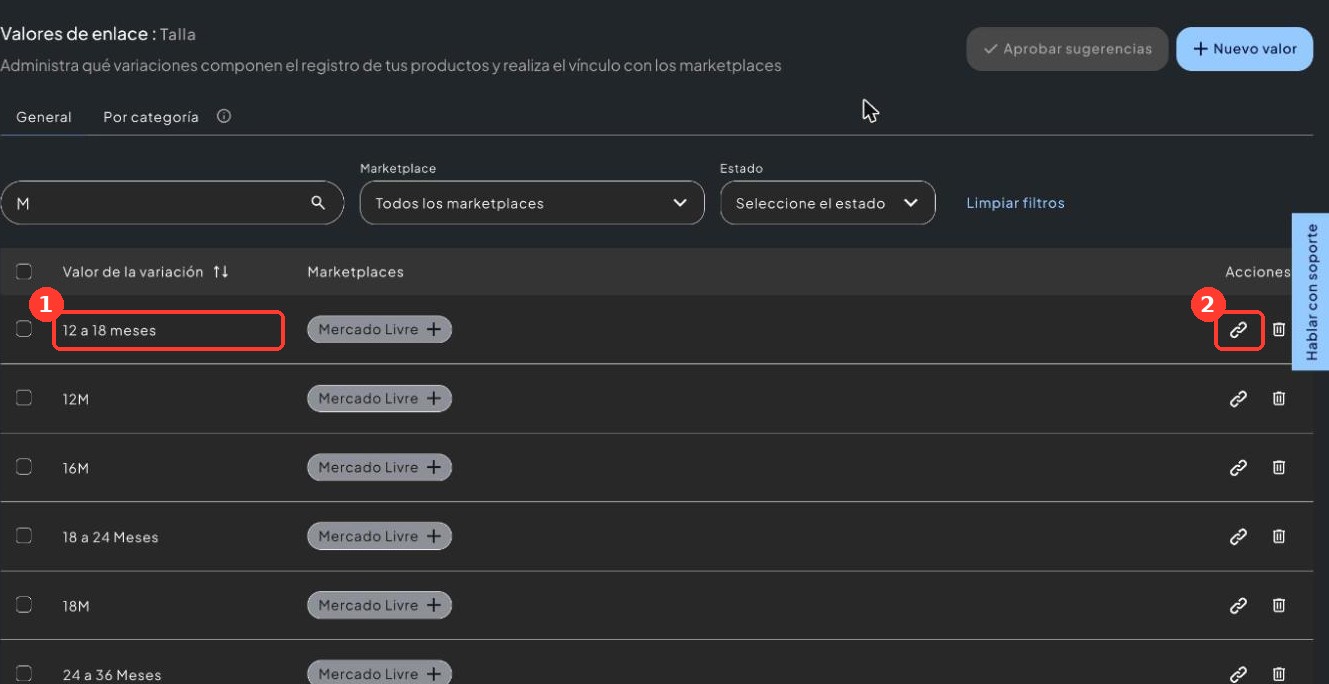Click the 18M value text
1329x684 pixels.
[76, 606]
